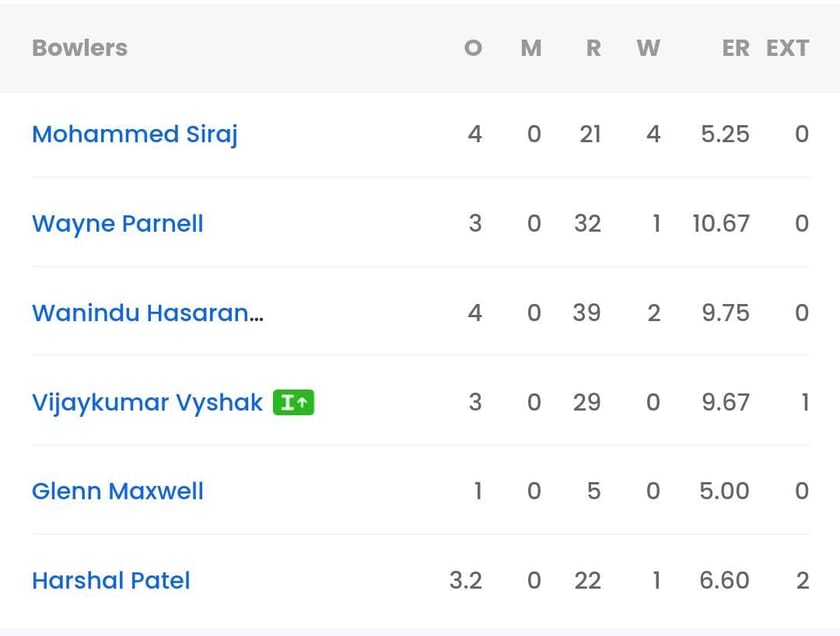This screenshot has height=636, width=840.
Task: Click Harshal Patel's overs figure 3.2
Action: click(x=467, y=581)
